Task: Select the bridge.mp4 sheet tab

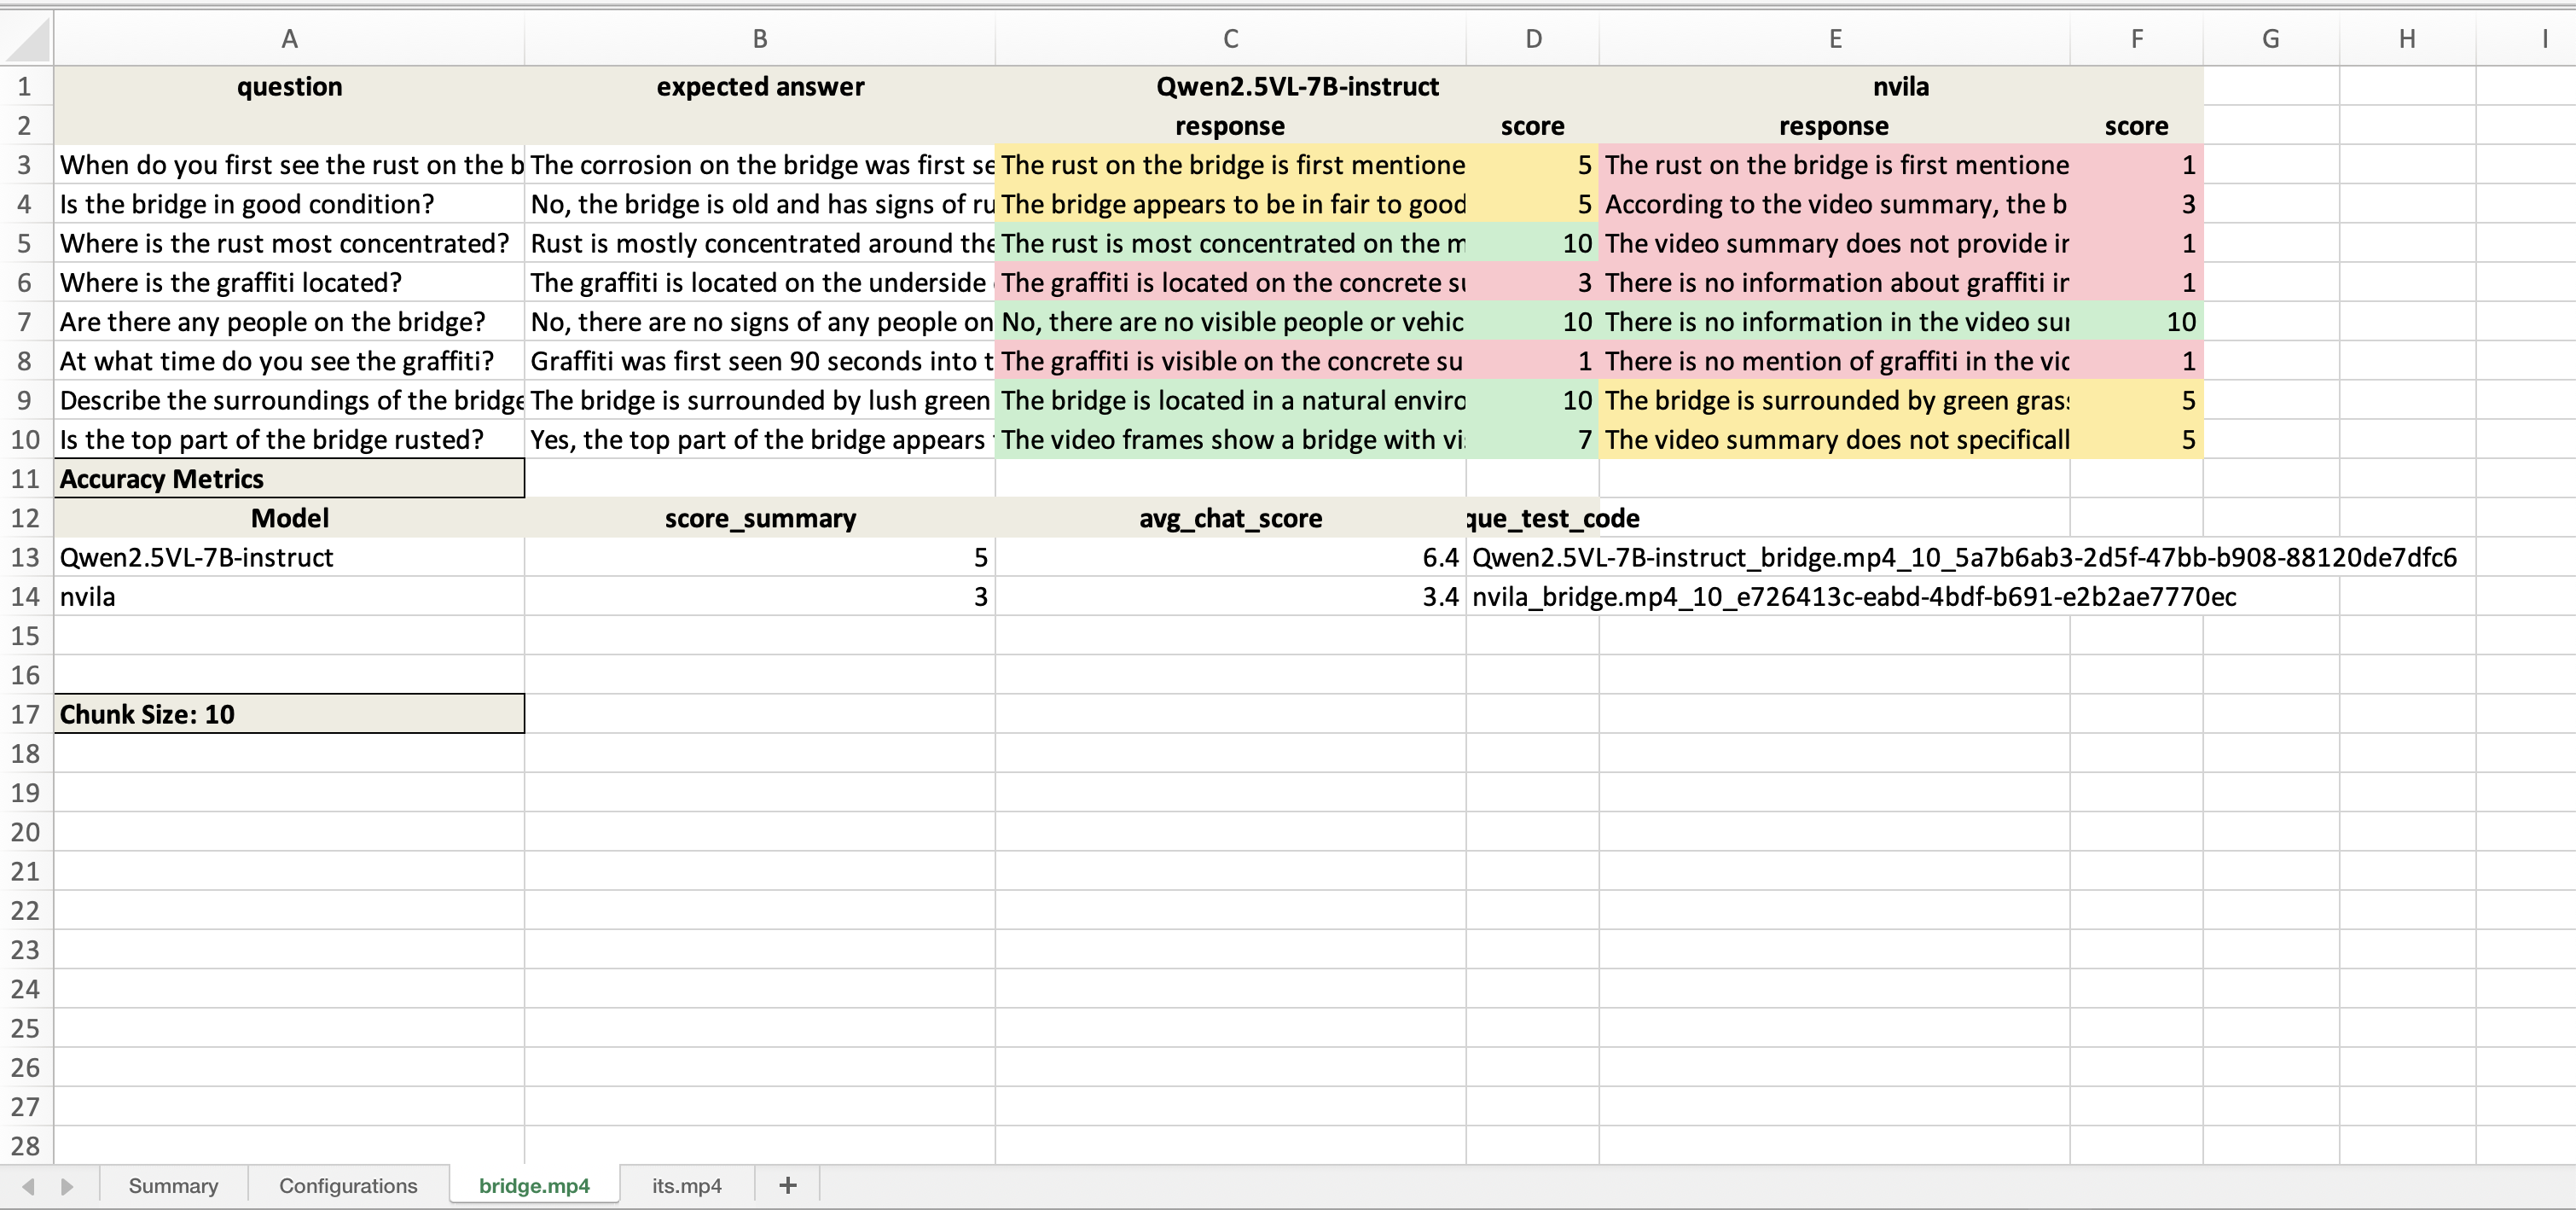Action: [x=534, y=1185]
